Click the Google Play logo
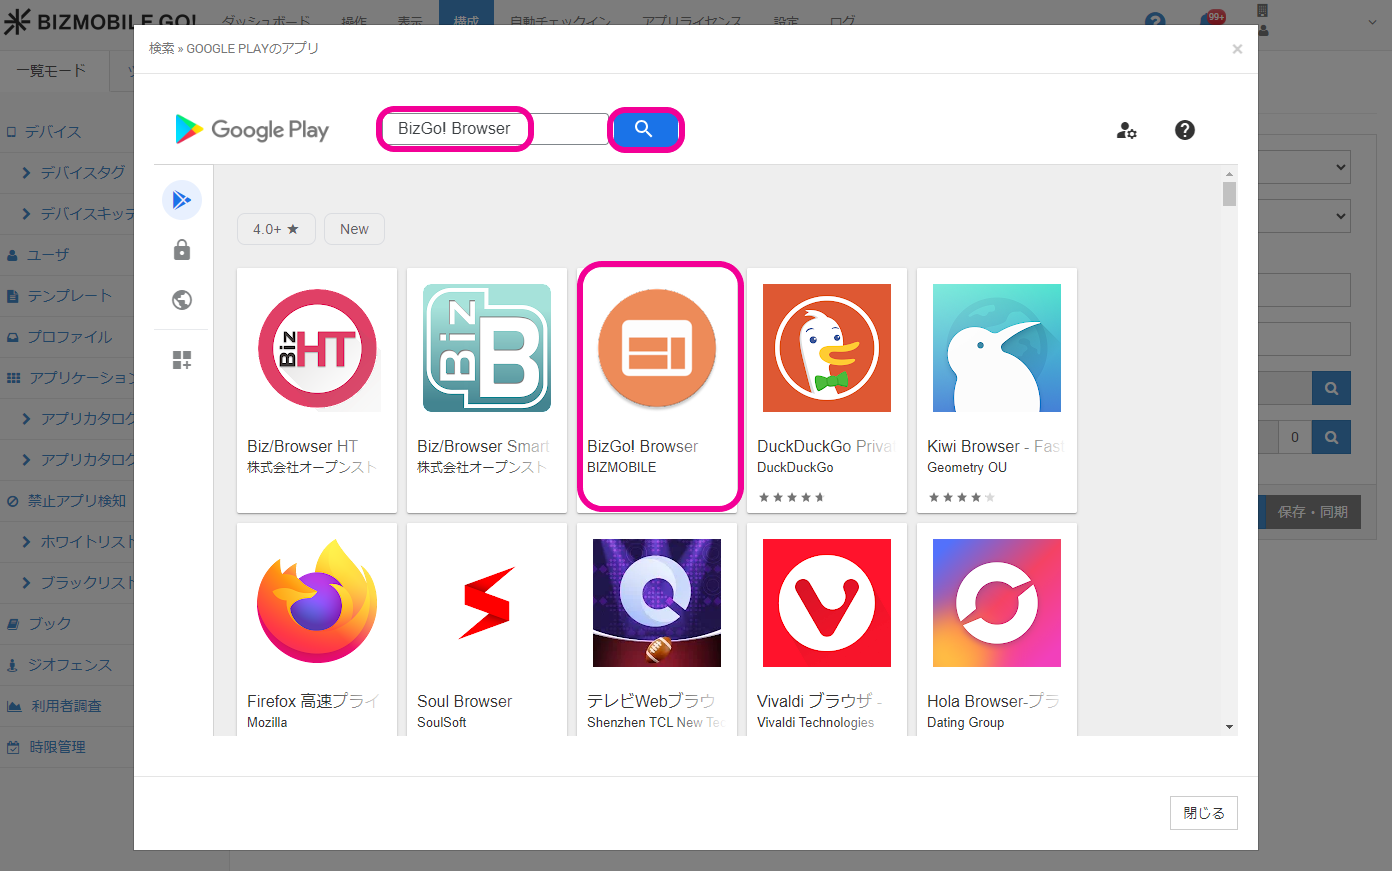Viewport: 1392px width, 871px height. click(x=252, y=130)
